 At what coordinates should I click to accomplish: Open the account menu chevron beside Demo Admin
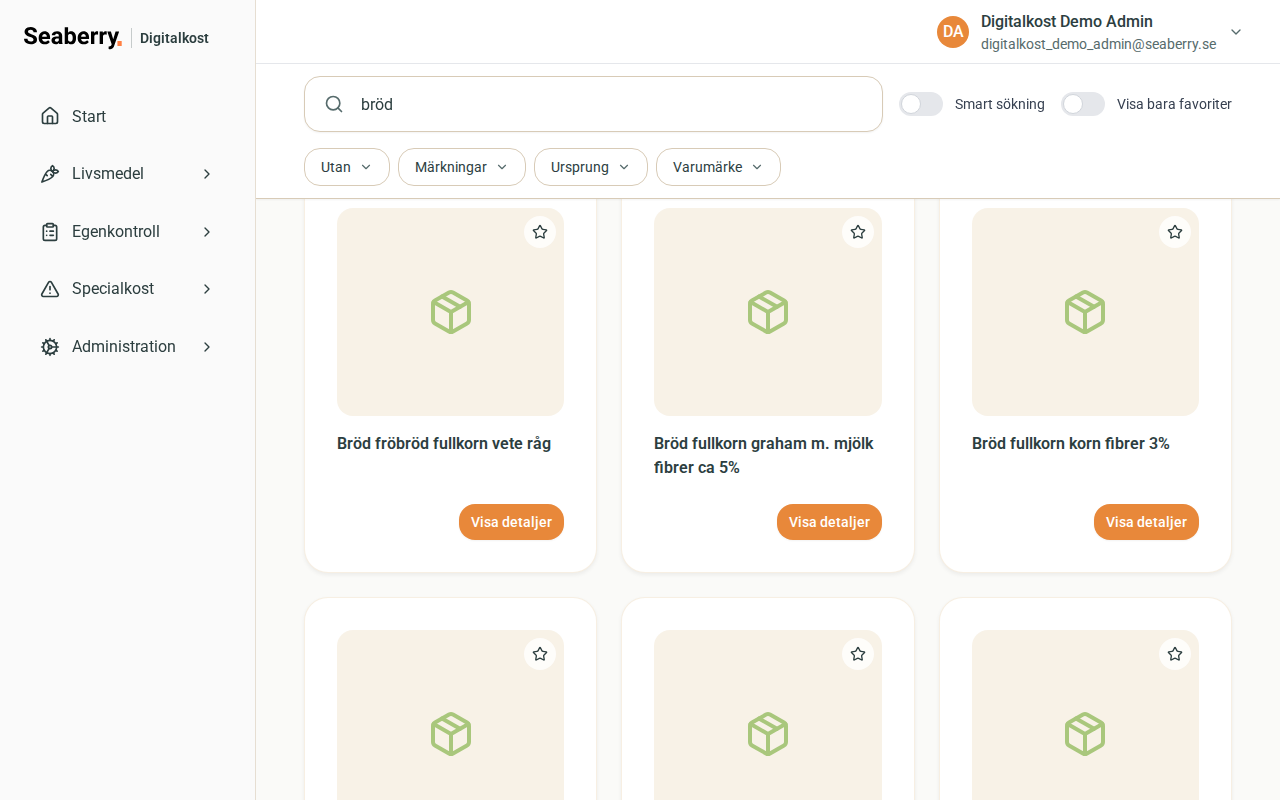tap(1236, 32)
